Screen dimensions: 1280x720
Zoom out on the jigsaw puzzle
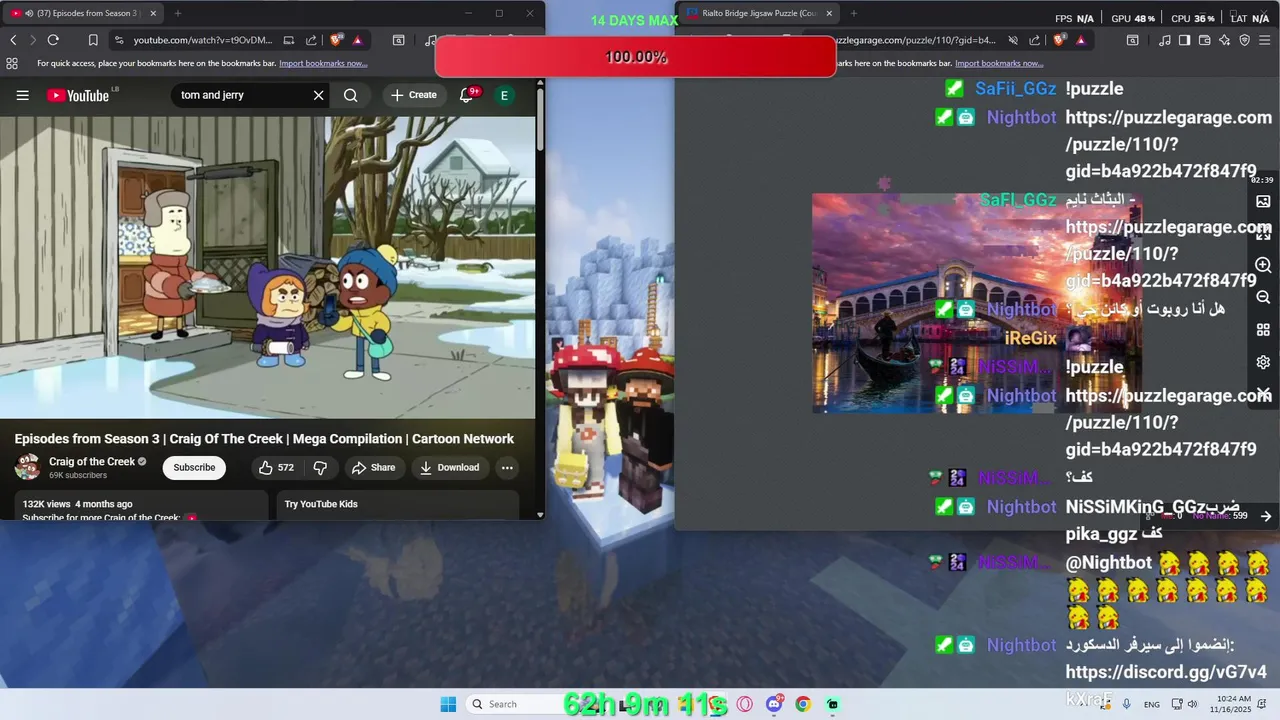click(x=1263, y=297)
